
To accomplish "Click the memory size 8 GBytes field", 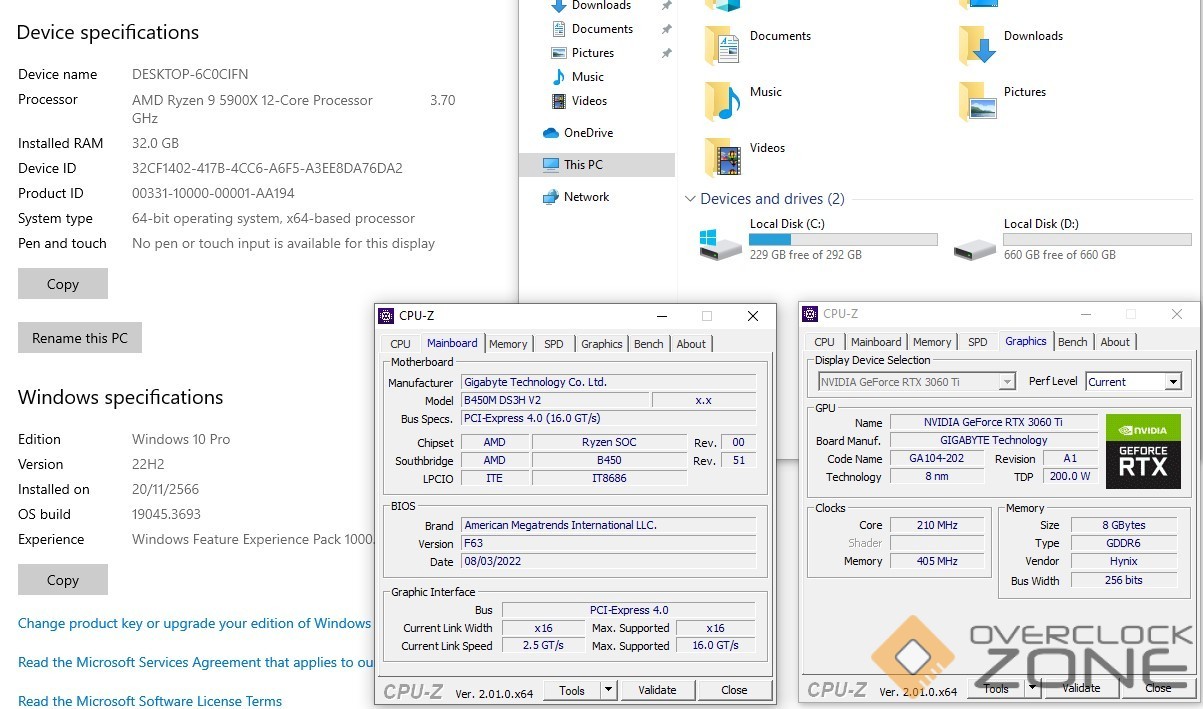I will [x=1126, y=525].
